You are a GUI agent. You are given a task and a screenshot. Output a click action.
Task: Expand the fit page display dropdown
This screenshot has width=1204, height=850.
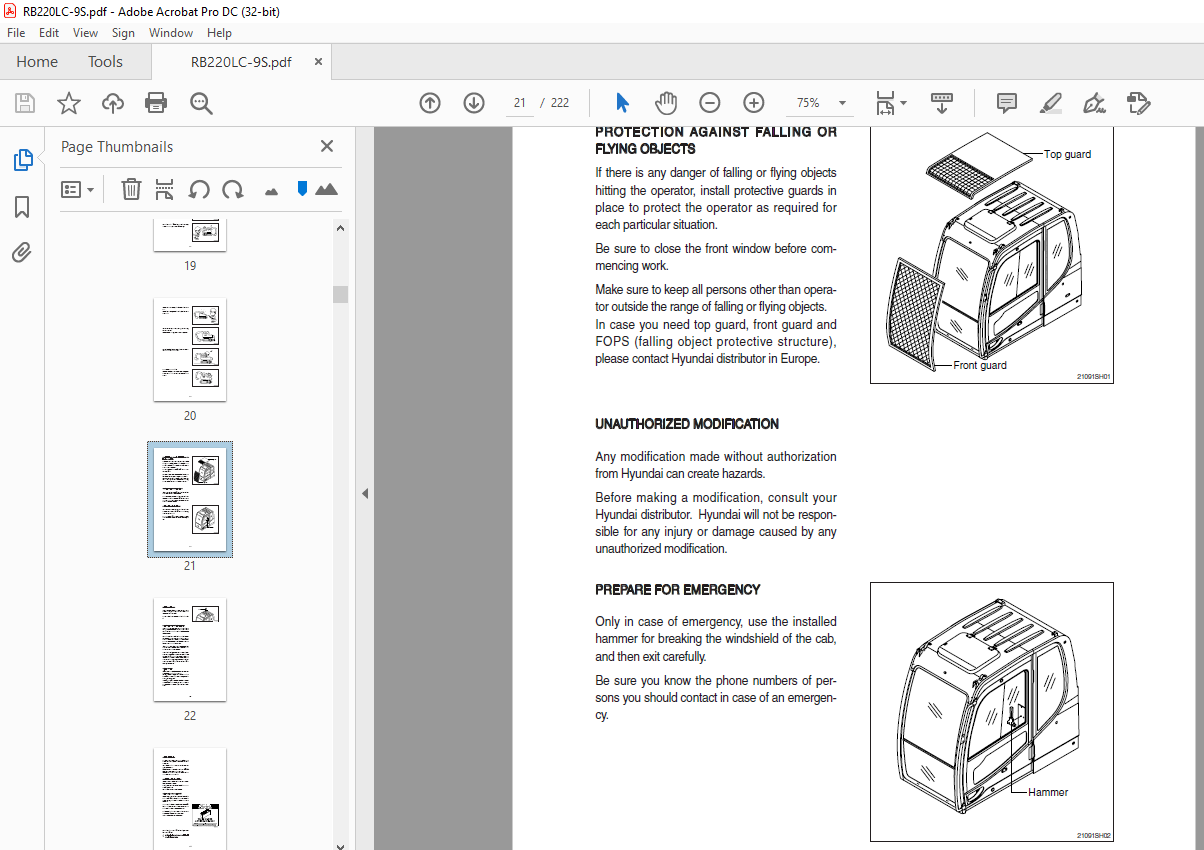pyautogui.click(x=903, y=103)
